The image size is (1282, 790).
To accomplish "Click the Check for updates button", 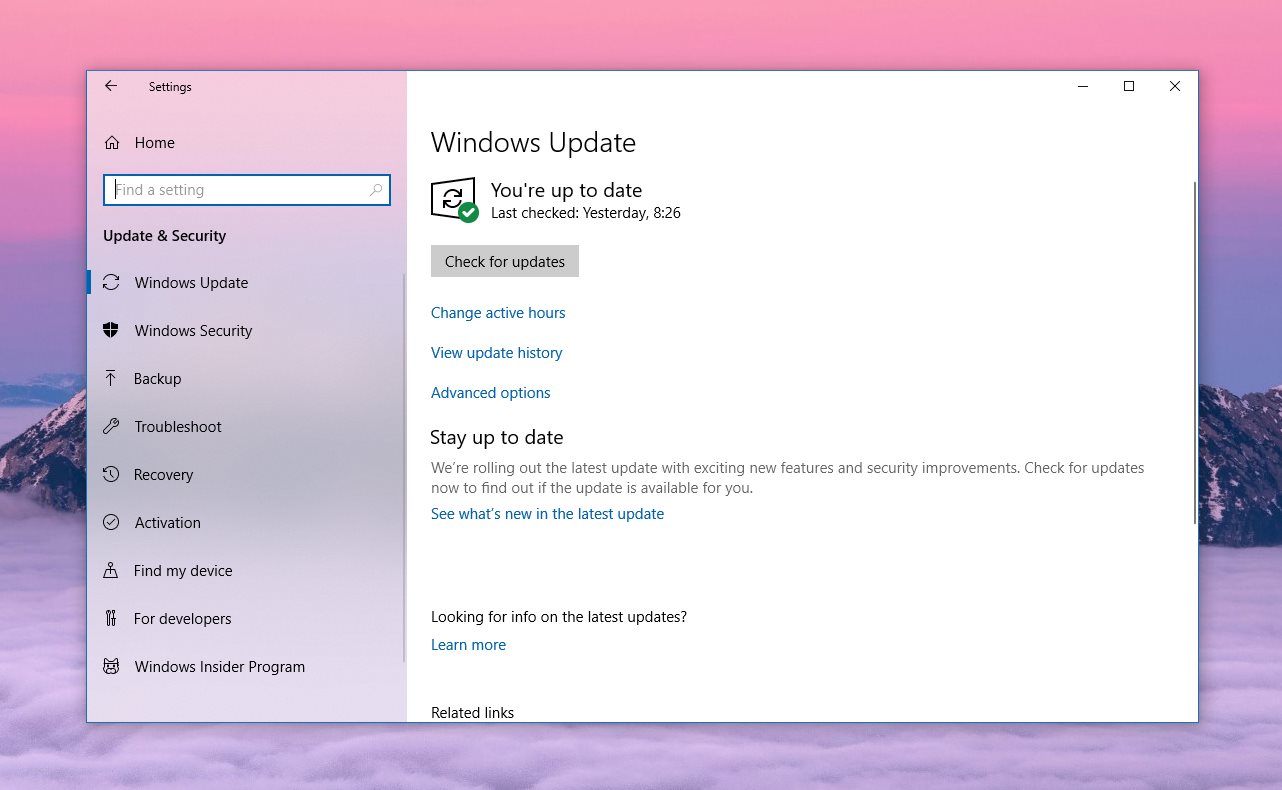I will pos(505,261).
